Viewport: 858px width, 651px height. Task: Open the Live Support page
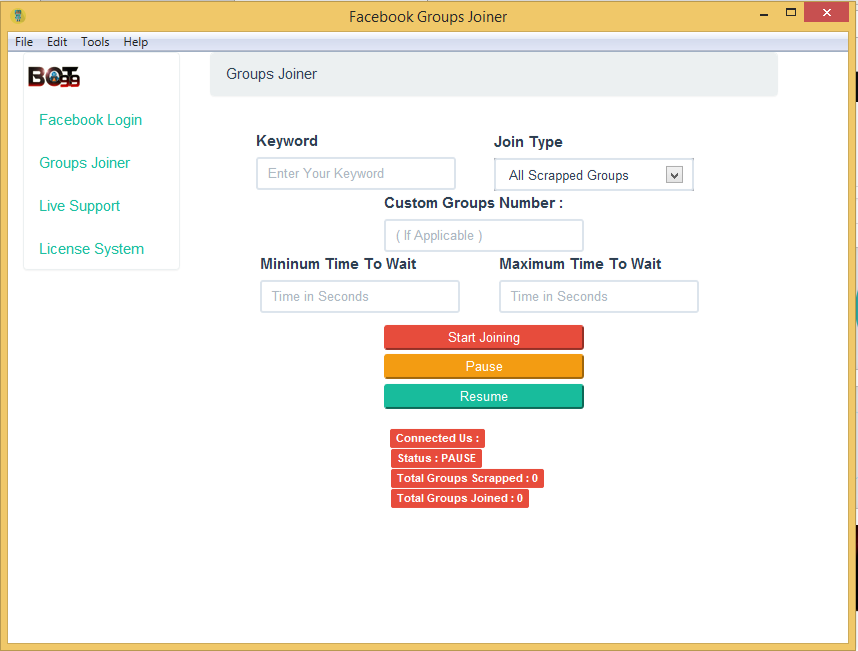[79, 205]
